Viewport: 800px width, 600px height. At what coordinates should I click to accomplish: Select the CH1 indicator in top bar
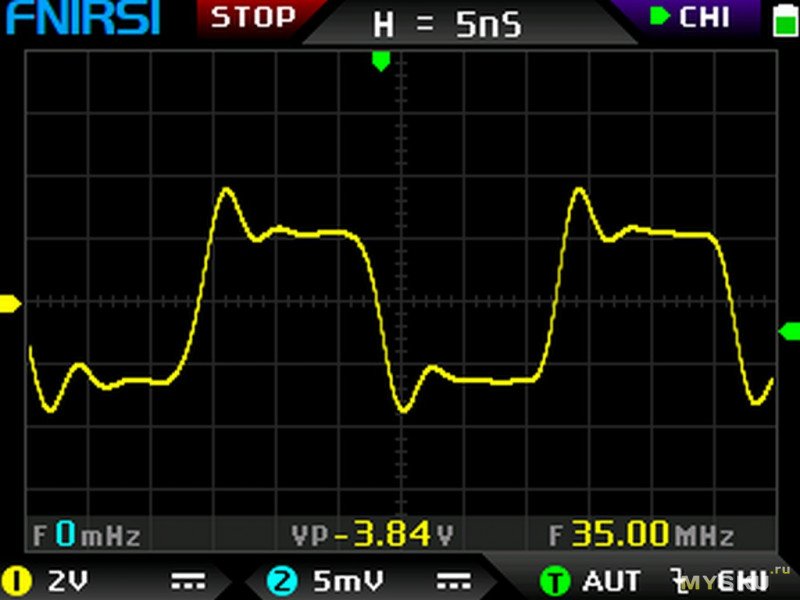[x=690, y=17]
